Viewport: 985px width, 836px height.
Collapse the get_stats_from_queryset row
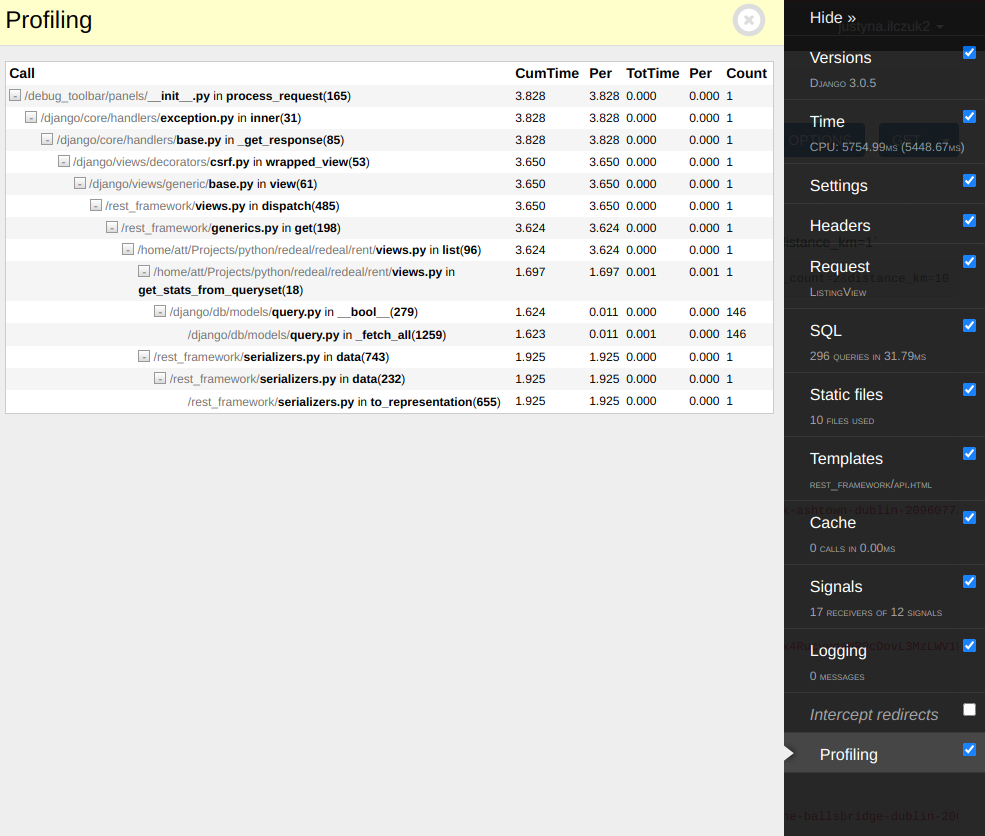[144, 272]
